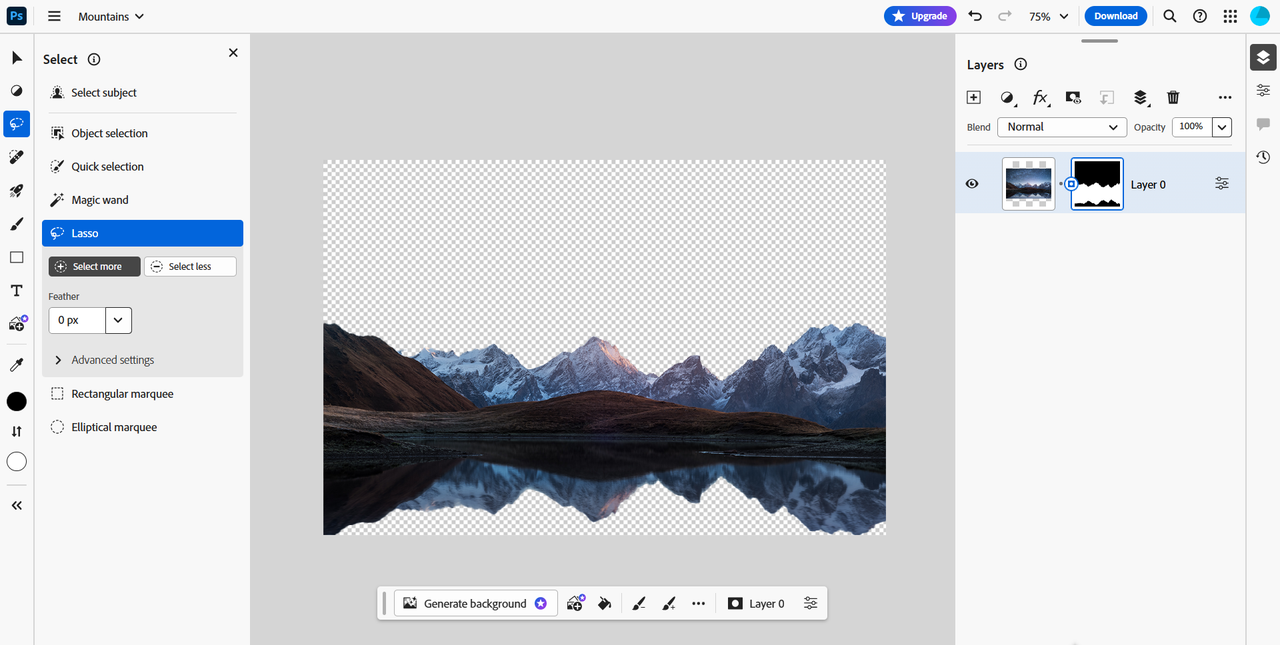Add a new layer with plus icon

974,97
